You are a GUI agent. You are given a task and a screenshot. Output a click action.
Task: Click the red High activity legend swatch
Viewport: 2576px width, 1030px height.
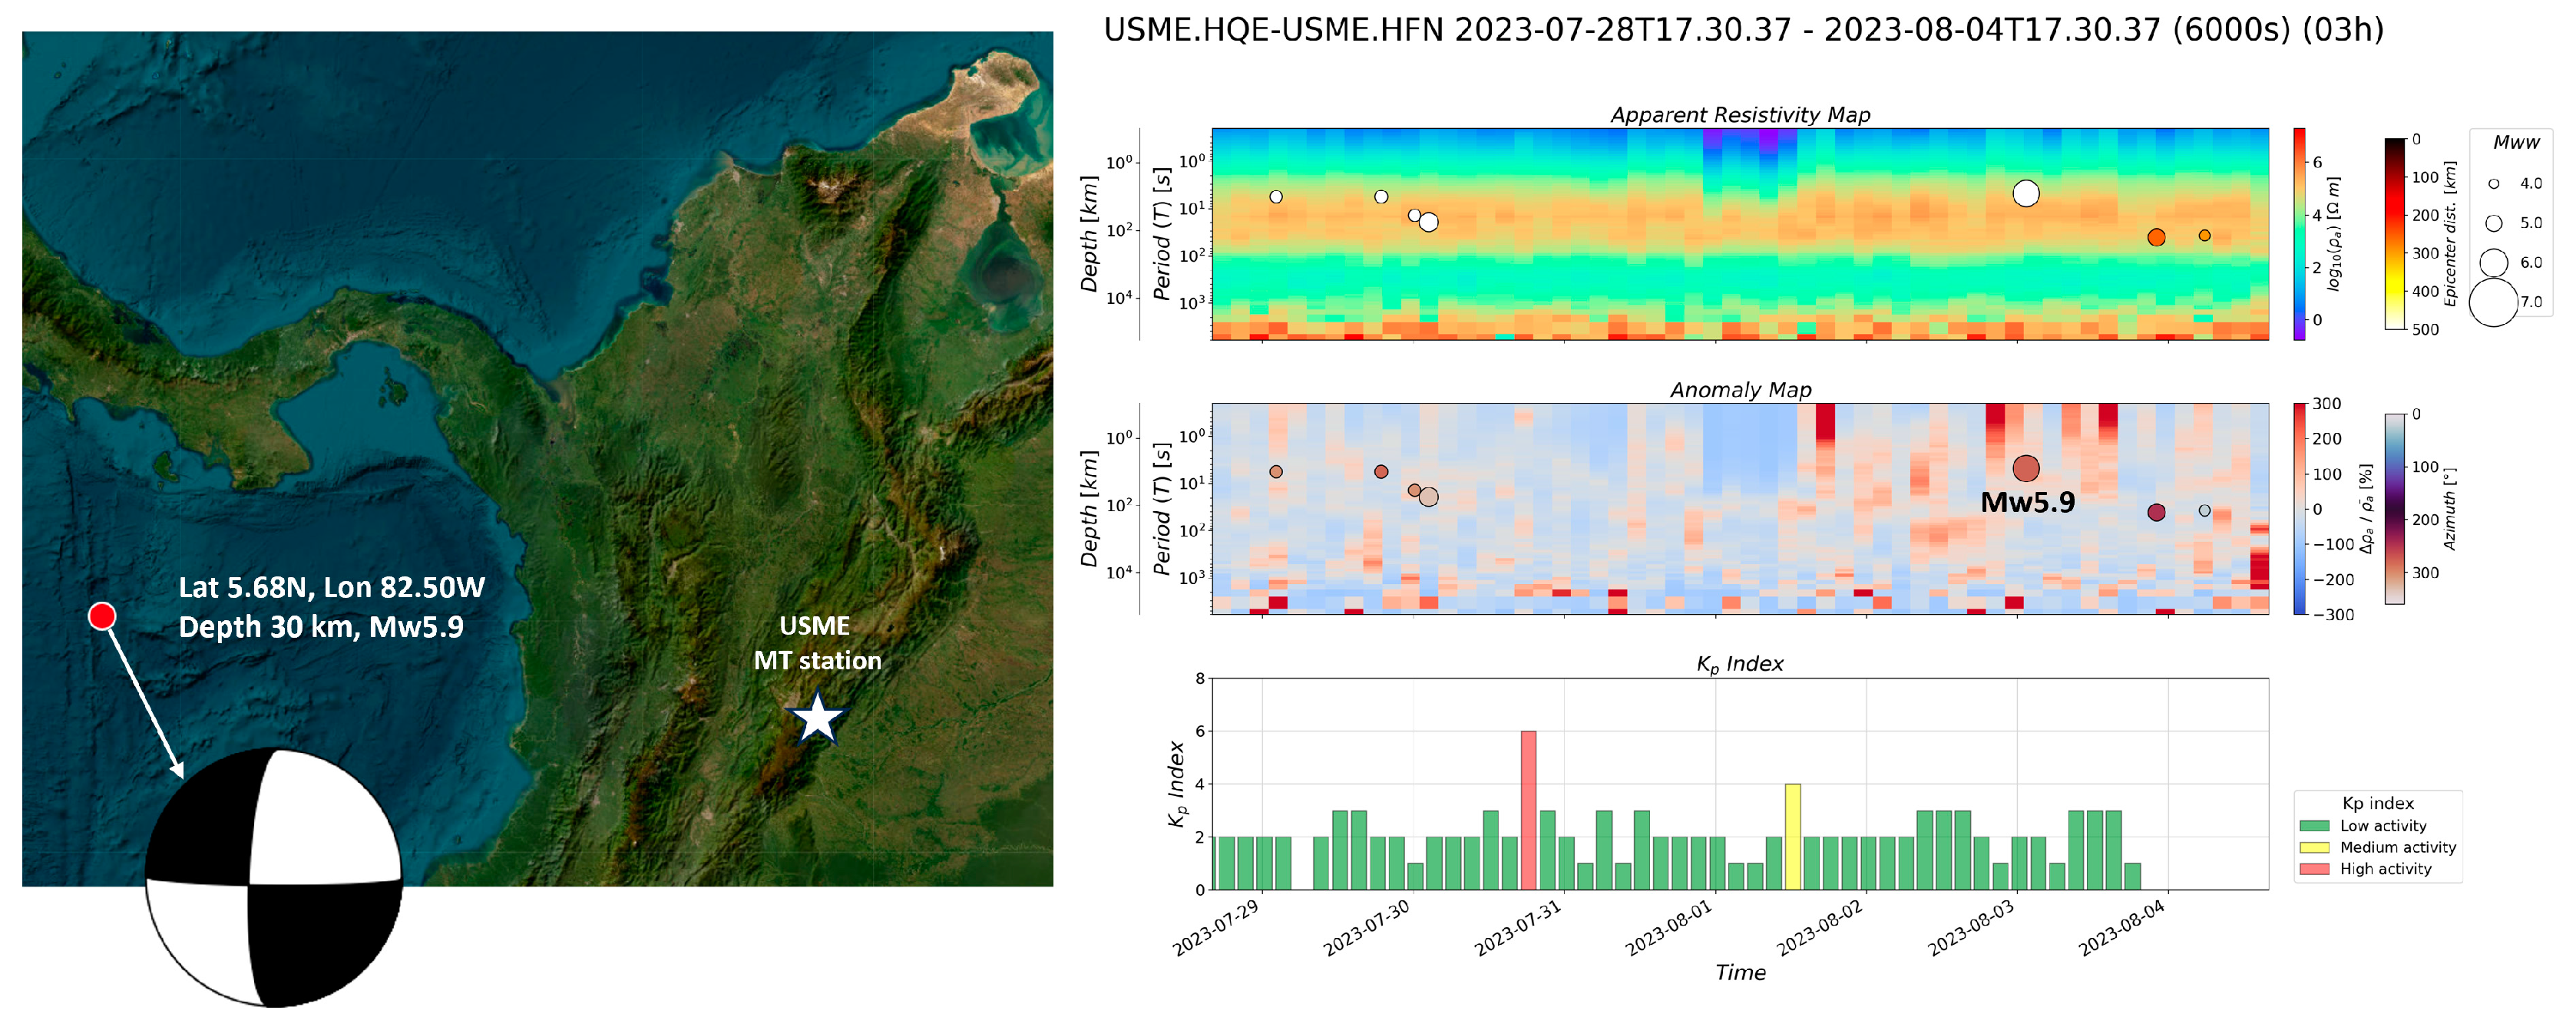(x=2314, y=869)
